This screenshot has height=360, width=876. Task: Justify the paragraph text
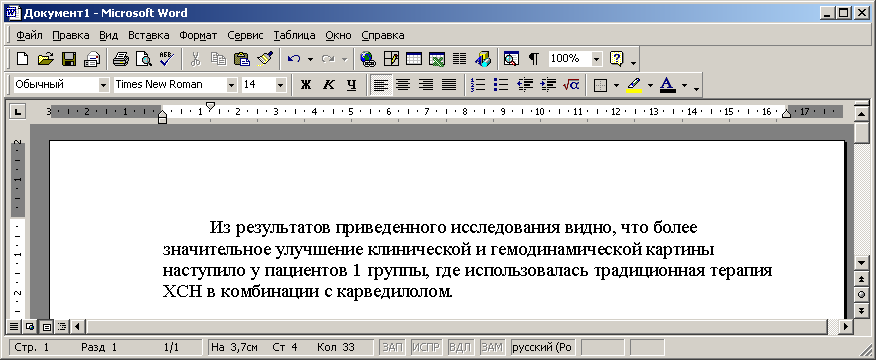[x=449, y=85]
